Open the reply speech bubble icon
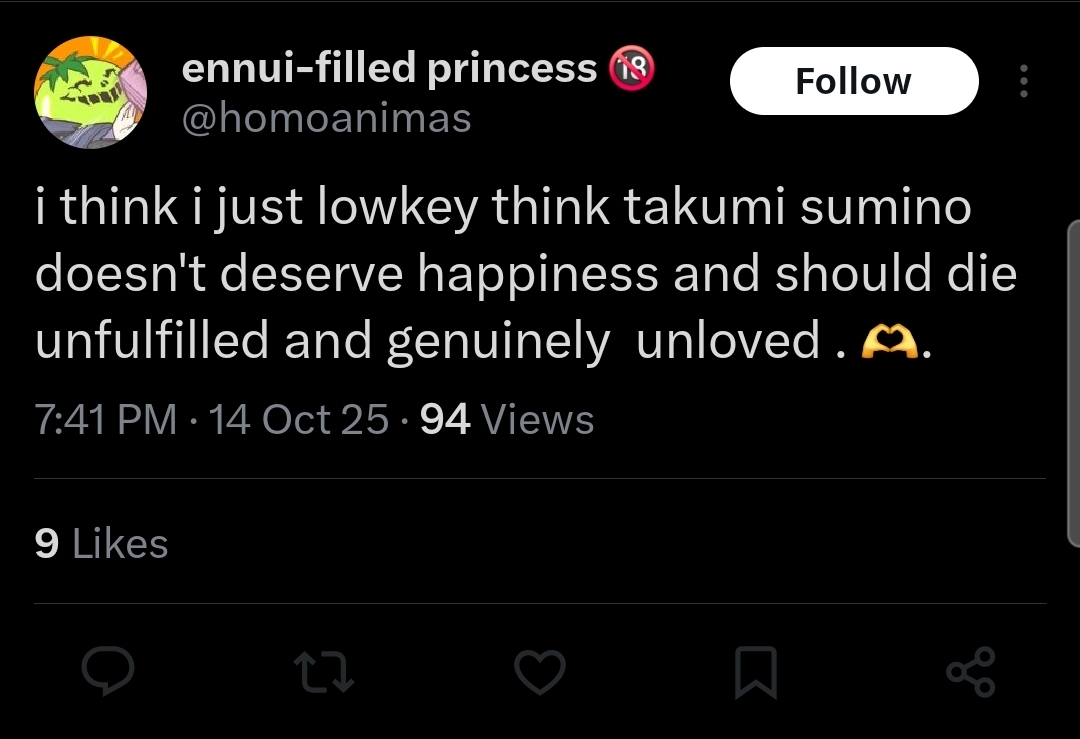The image size is (1080, 739). (x=107, y=671)
